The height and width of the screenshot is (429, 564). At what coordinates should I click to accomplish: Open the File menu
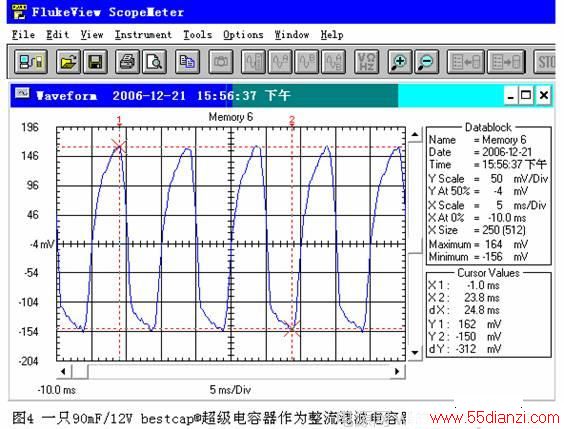[x=23, y=35]
